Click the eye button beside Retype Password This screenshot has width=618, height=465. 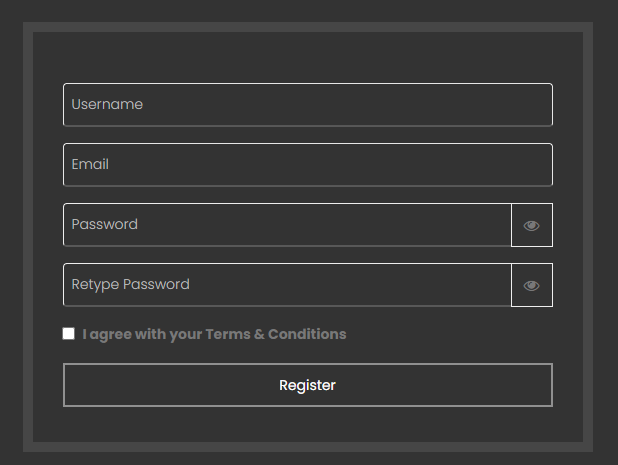click(x=532, y=285)
